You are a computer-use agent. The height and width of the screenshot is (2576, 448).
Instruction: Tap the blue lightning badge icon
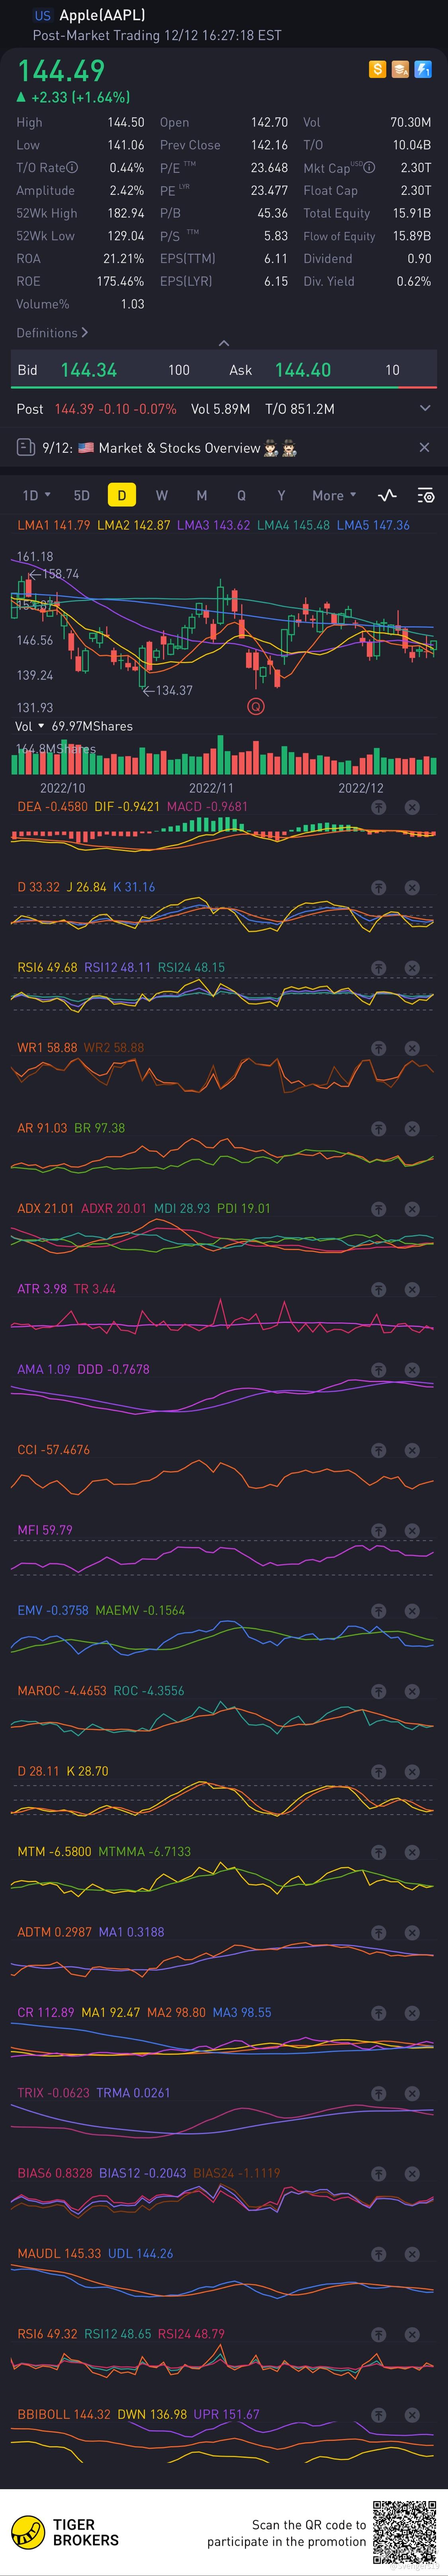tap(423, 69)
